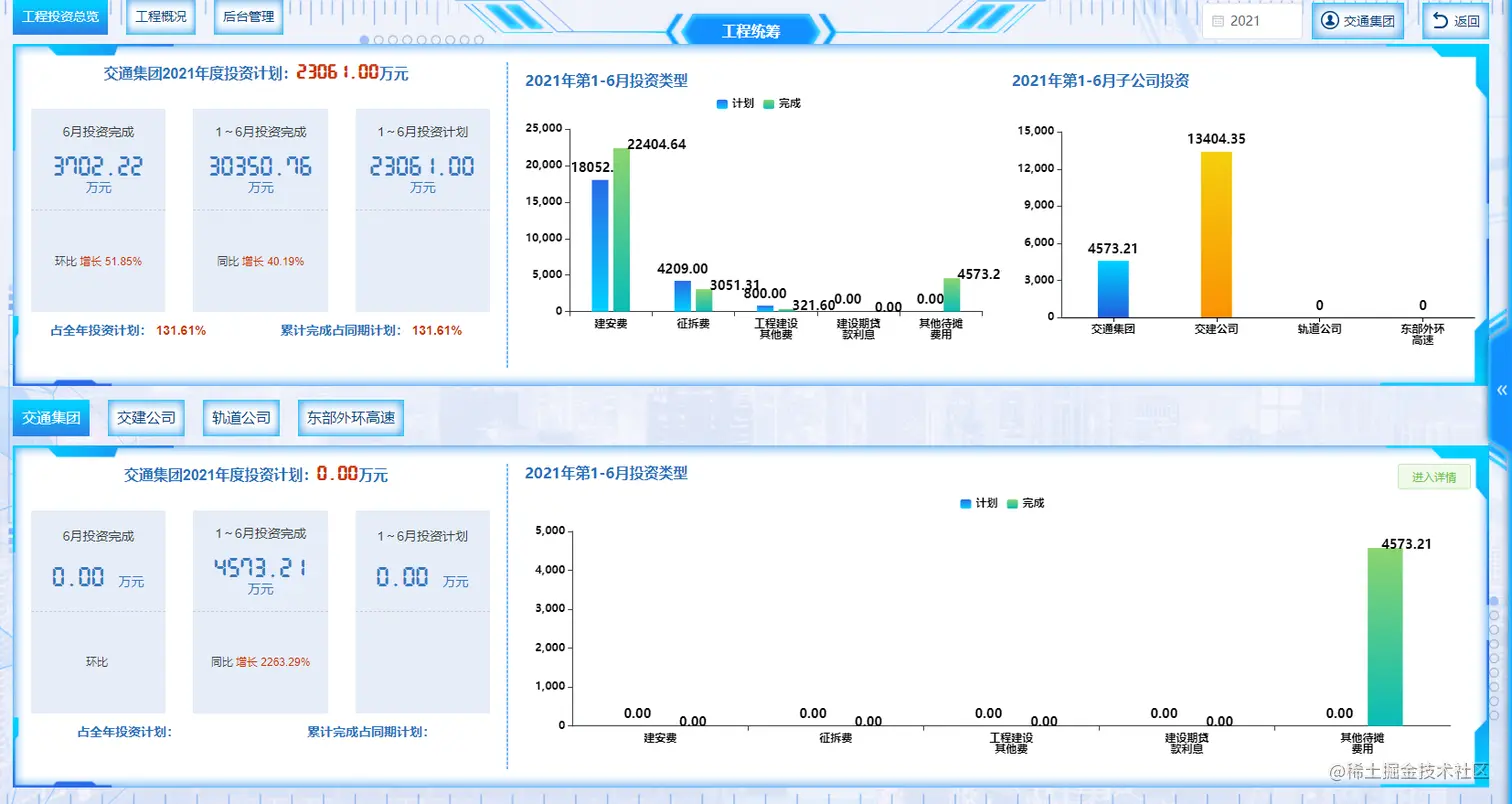Select the first carousel page dot
1512x804 pixels.
(365, 41)
